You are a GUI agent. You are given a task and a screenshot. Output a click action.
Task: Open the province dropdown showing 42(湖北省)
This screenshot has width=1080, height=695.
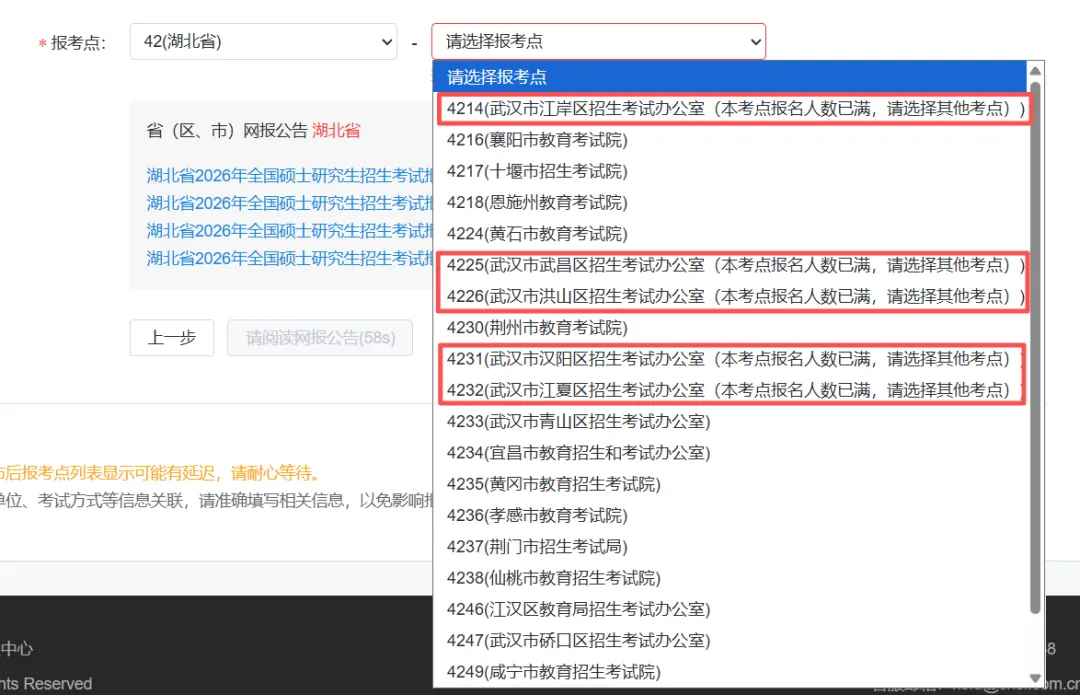[x=263, y=42]
